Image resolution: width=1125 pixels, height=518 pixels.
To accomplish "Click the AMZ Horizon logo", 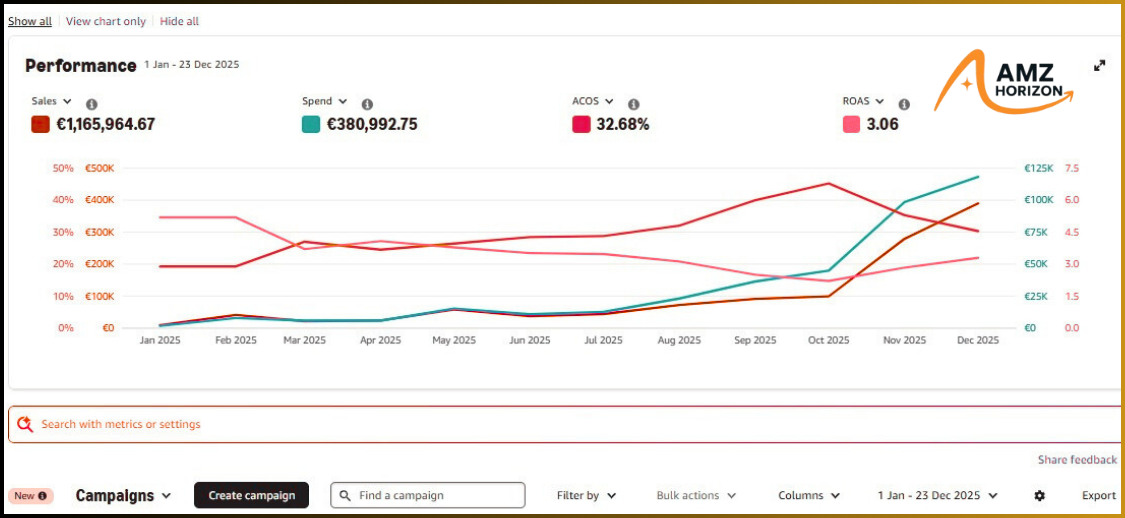I will point(1003,81).
